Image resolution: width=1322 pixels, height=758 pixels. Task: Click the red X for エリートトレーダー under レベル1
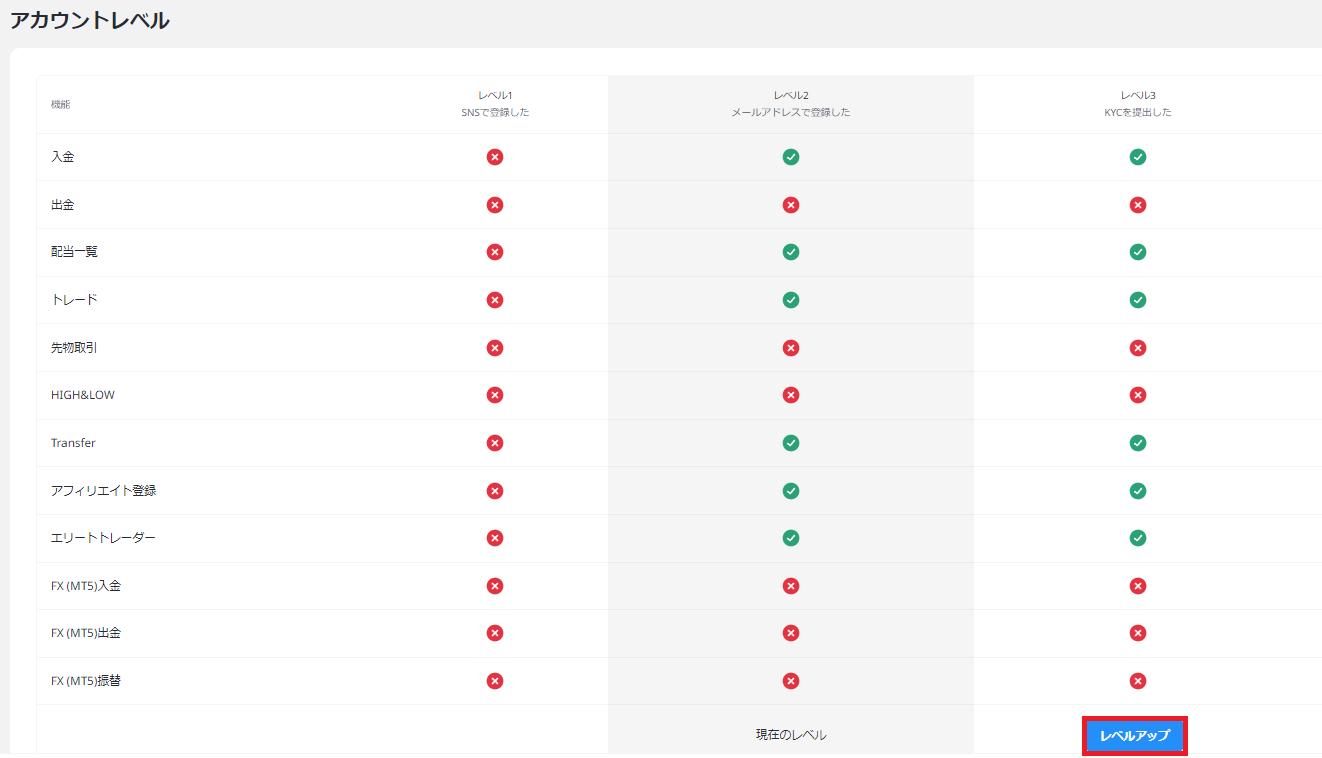pos(494,538)
